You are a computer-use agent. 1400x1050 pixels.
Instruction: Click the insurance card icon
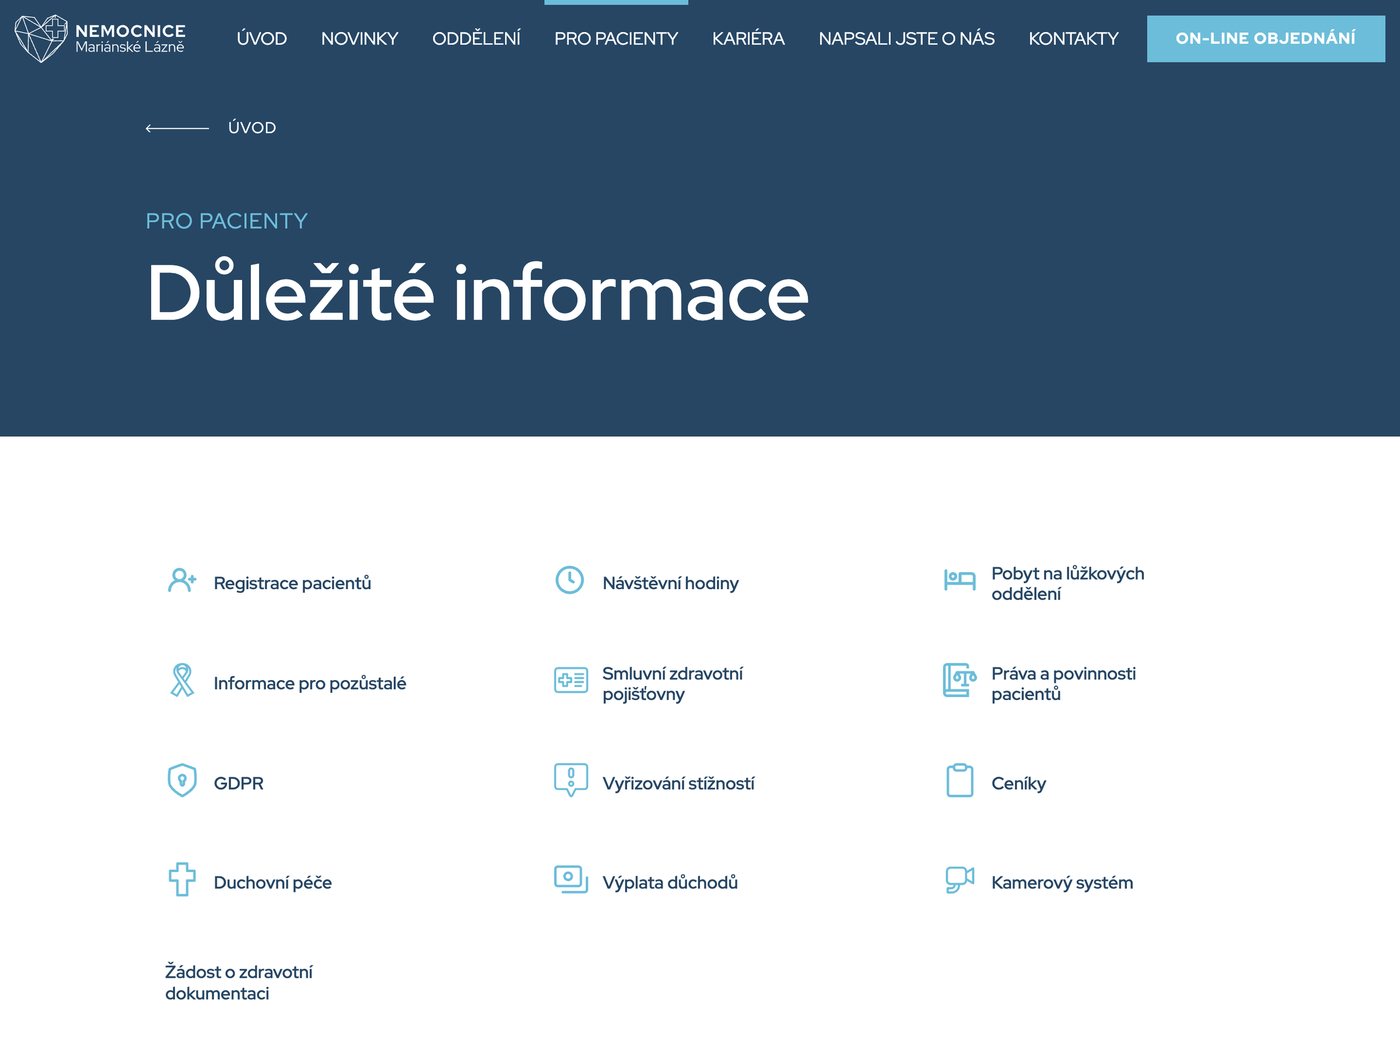coord(571,680)
